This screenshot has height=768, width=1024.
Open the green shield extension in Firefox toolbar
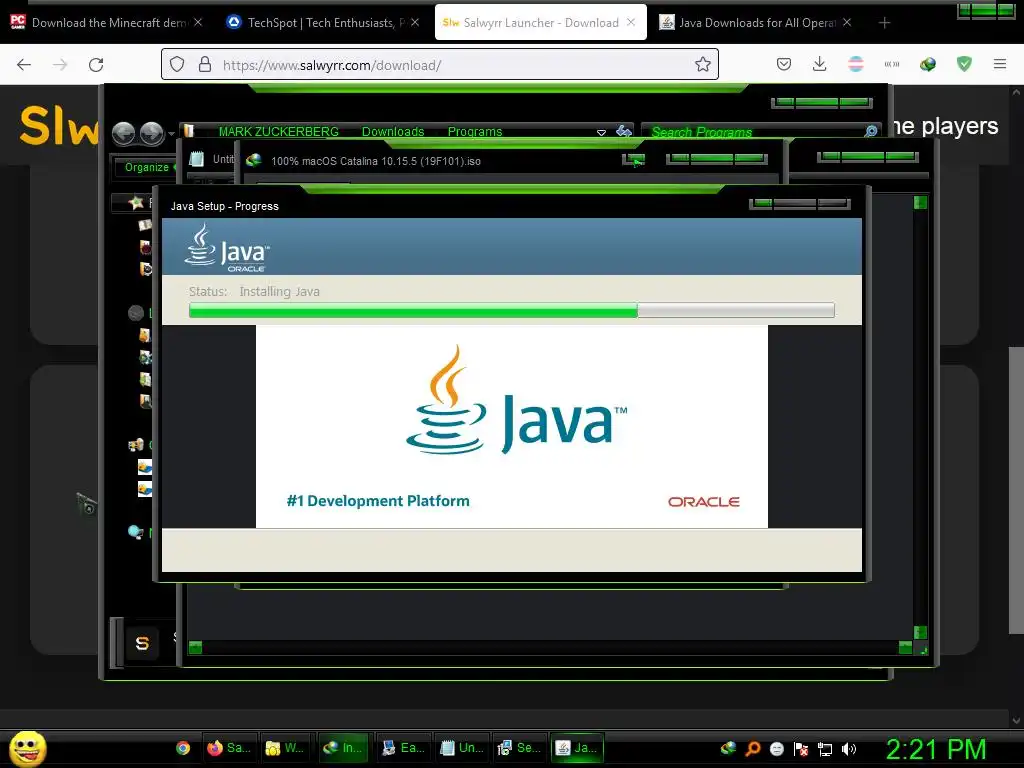click(964, 64)
